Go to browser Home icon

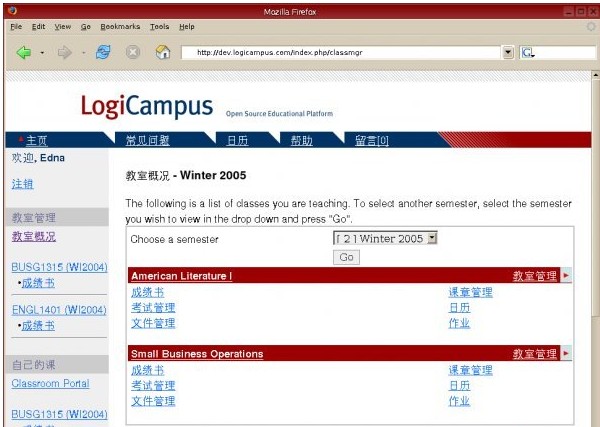click(162, 52)
